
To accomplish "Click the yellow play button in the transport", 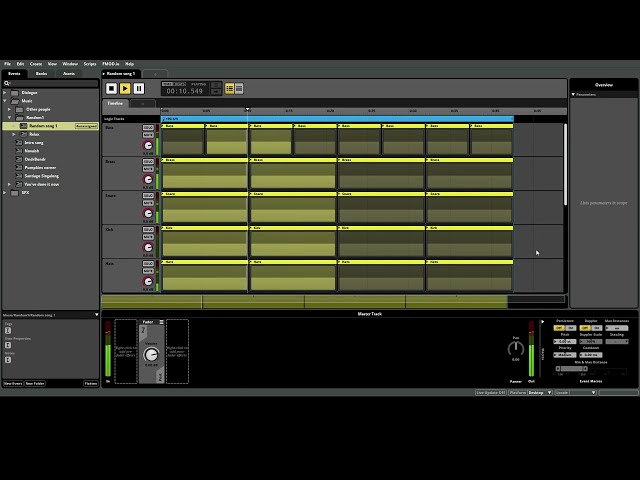I will click(x=125, y=88).
